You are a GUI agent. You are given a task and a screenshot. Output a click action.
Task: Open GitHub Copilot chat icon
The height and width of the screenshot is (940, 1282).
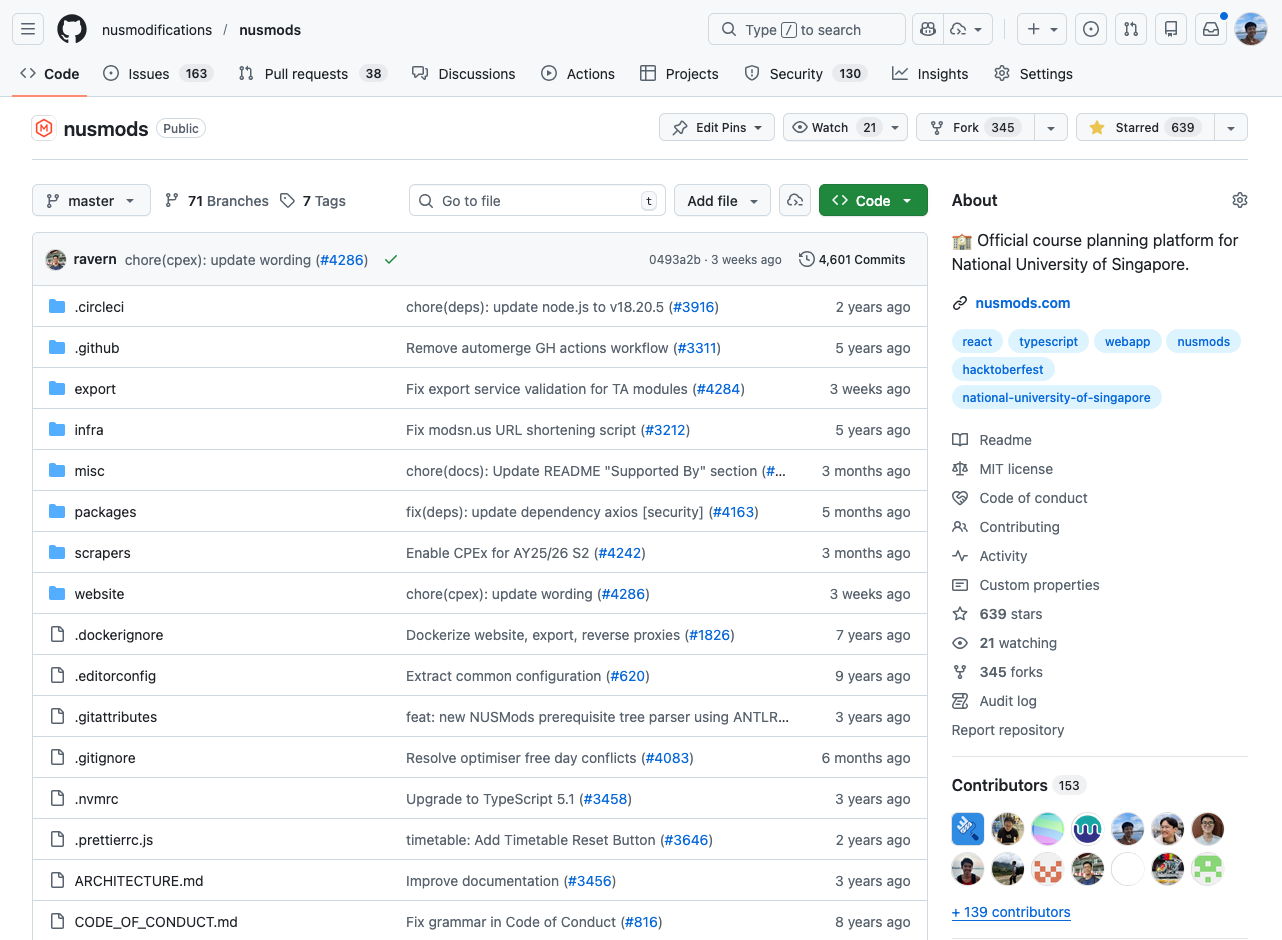click(927, 29)
